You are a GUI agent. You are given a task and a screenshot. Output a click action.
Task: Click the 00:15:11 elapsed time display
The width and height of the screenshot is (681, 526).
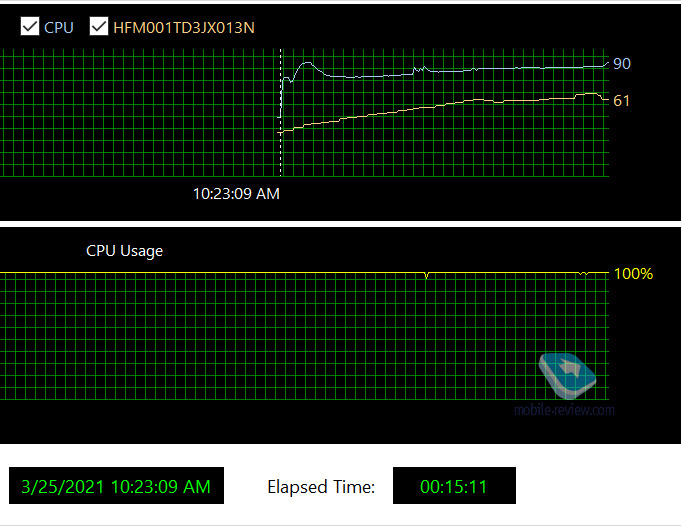(454, 486)
